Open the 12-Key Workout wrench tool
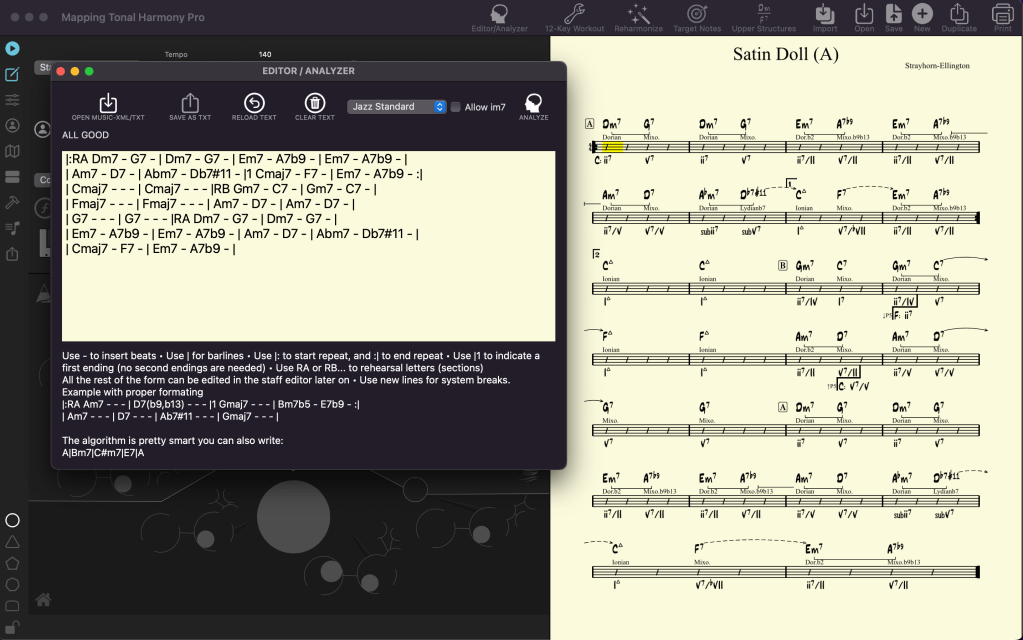This screenshot has height=640, width=1023. 574,14
